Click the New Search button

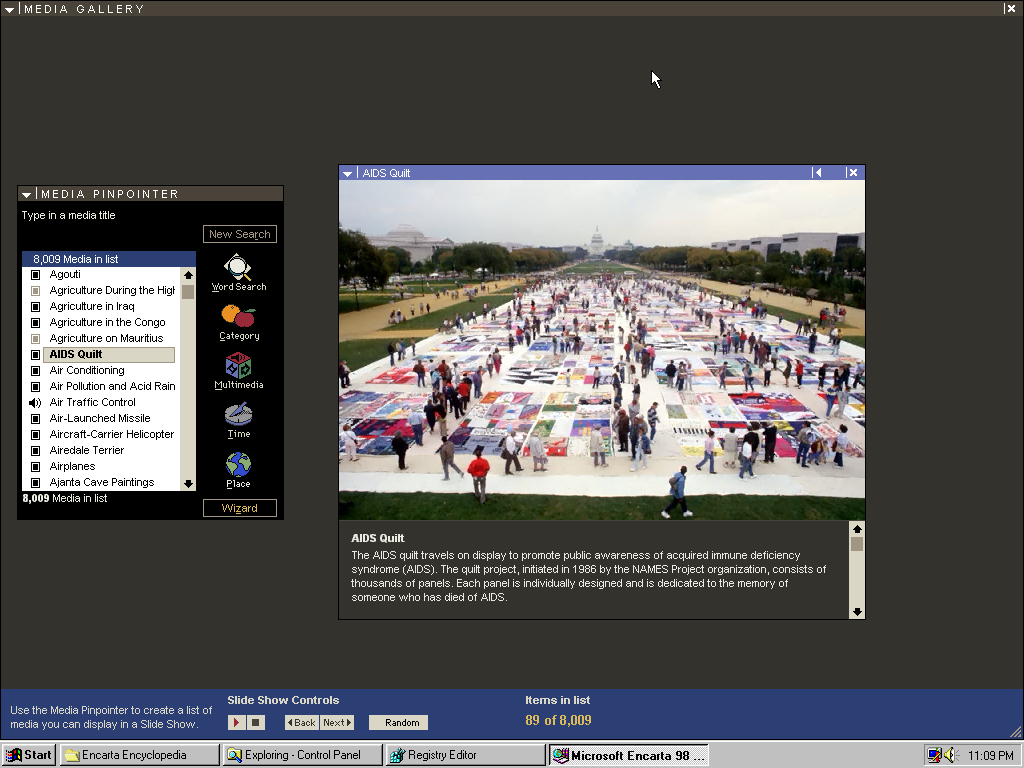(240, 234)
